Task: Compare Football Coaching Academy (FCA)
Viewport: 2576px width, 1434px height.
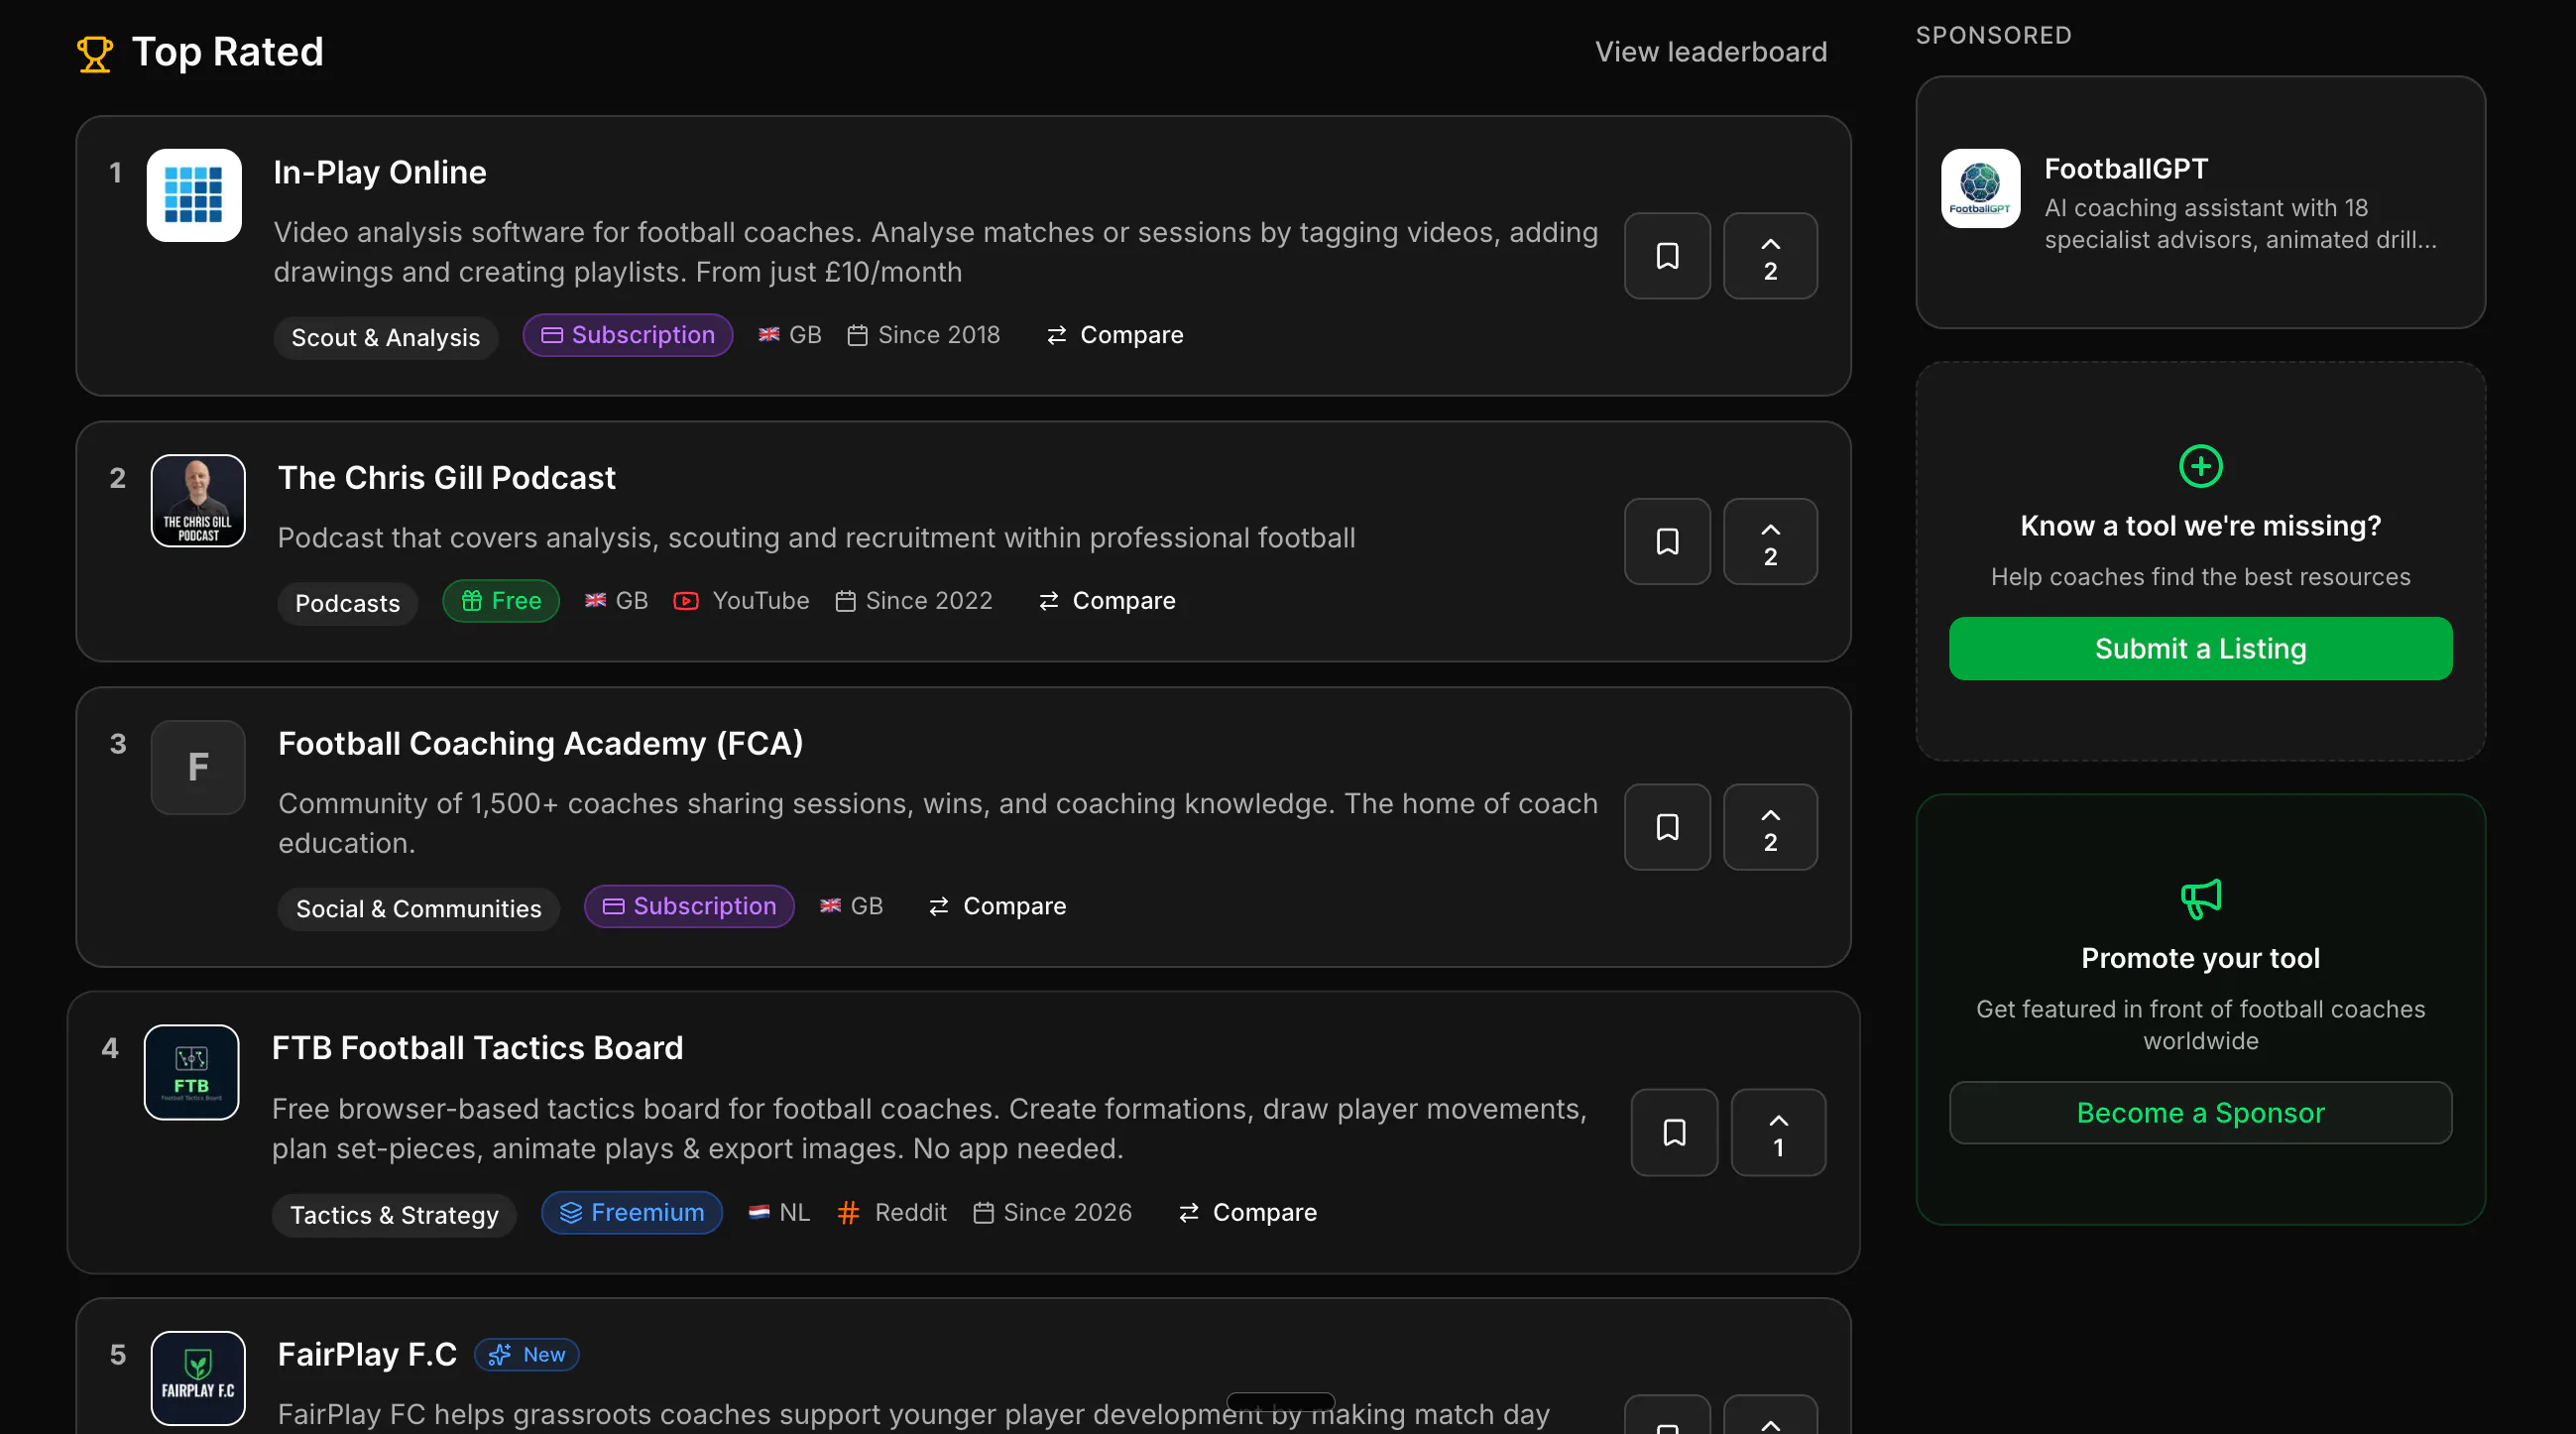Action: (997, 906)
